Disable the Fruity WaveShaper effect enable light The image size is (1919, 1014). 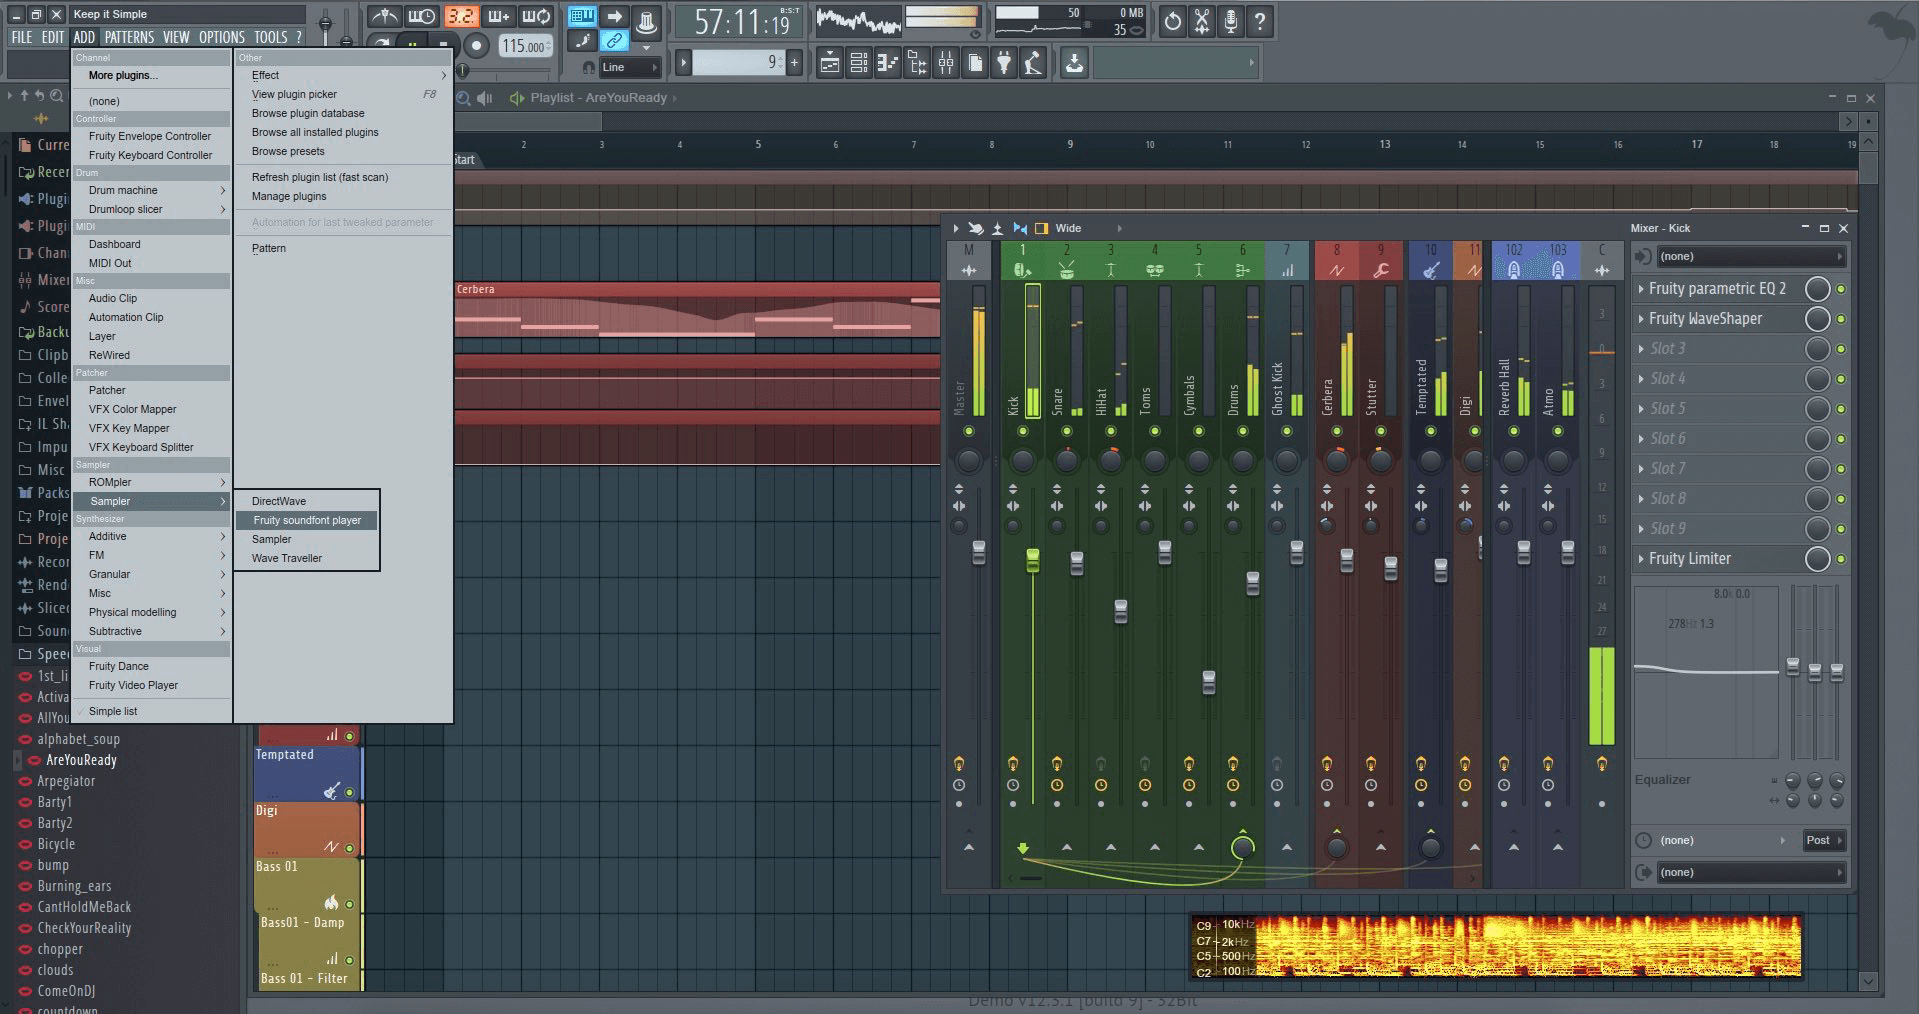(x=1840, y=319)
